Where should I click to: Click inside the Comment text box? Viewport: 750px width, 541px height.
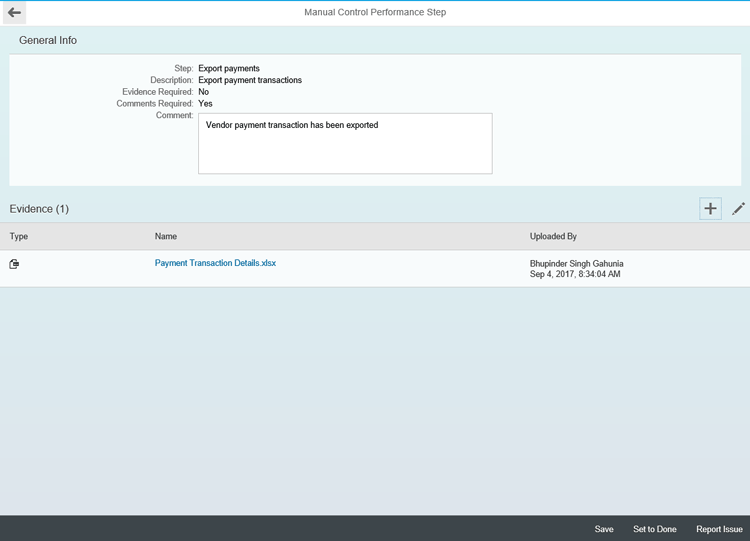(x=345, y=144)
